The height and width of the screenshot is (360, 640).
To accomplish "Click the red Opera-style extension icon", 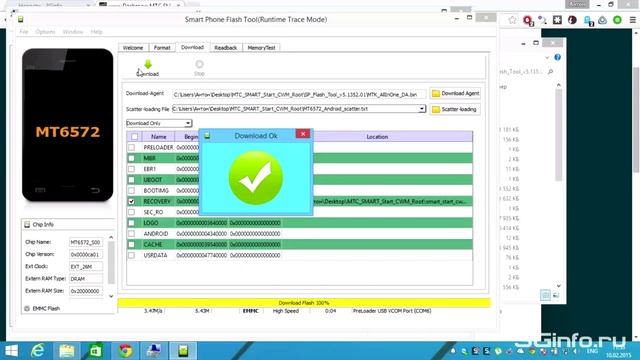I will [527, 20].
